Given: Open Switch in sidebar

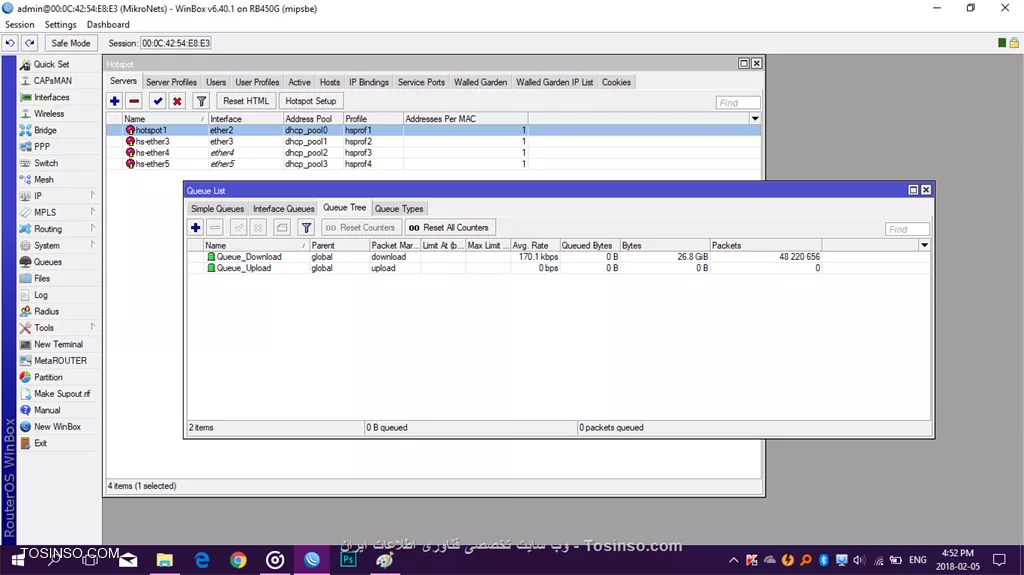Looking at the screenshot, I should (x=46, y=163).
